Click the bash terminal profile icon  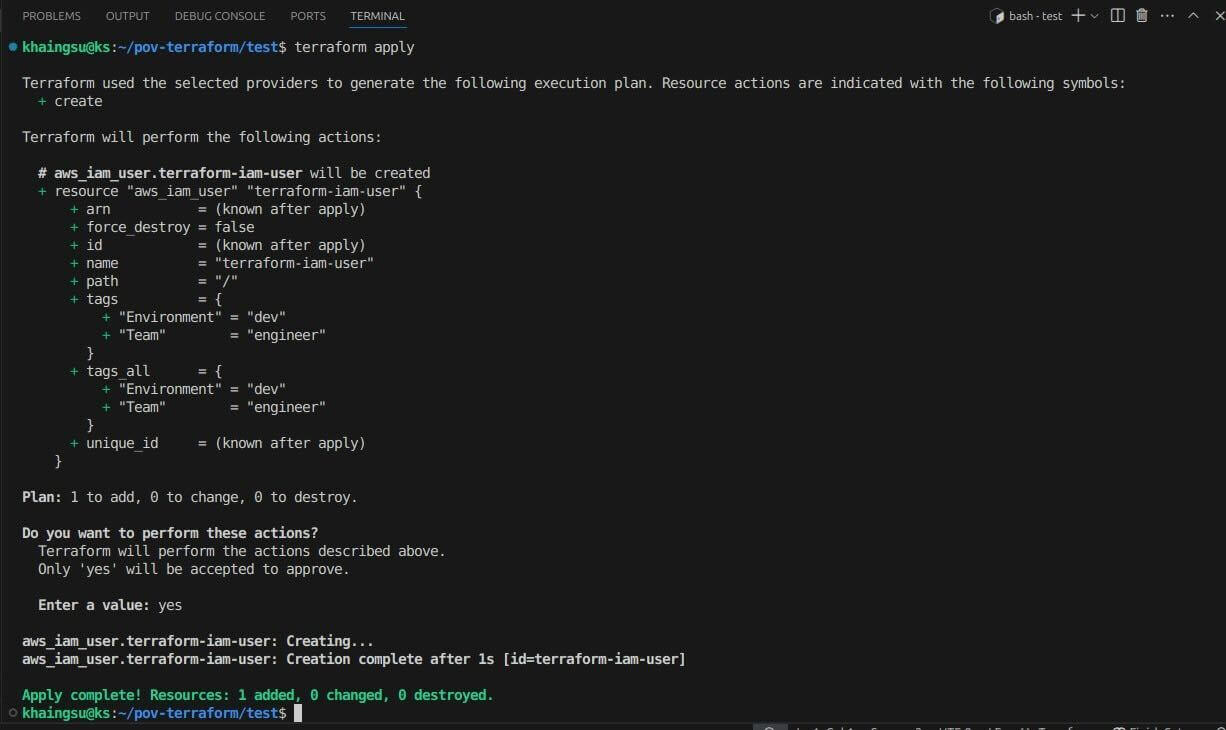pyautogui.click(x=996, y=16)
